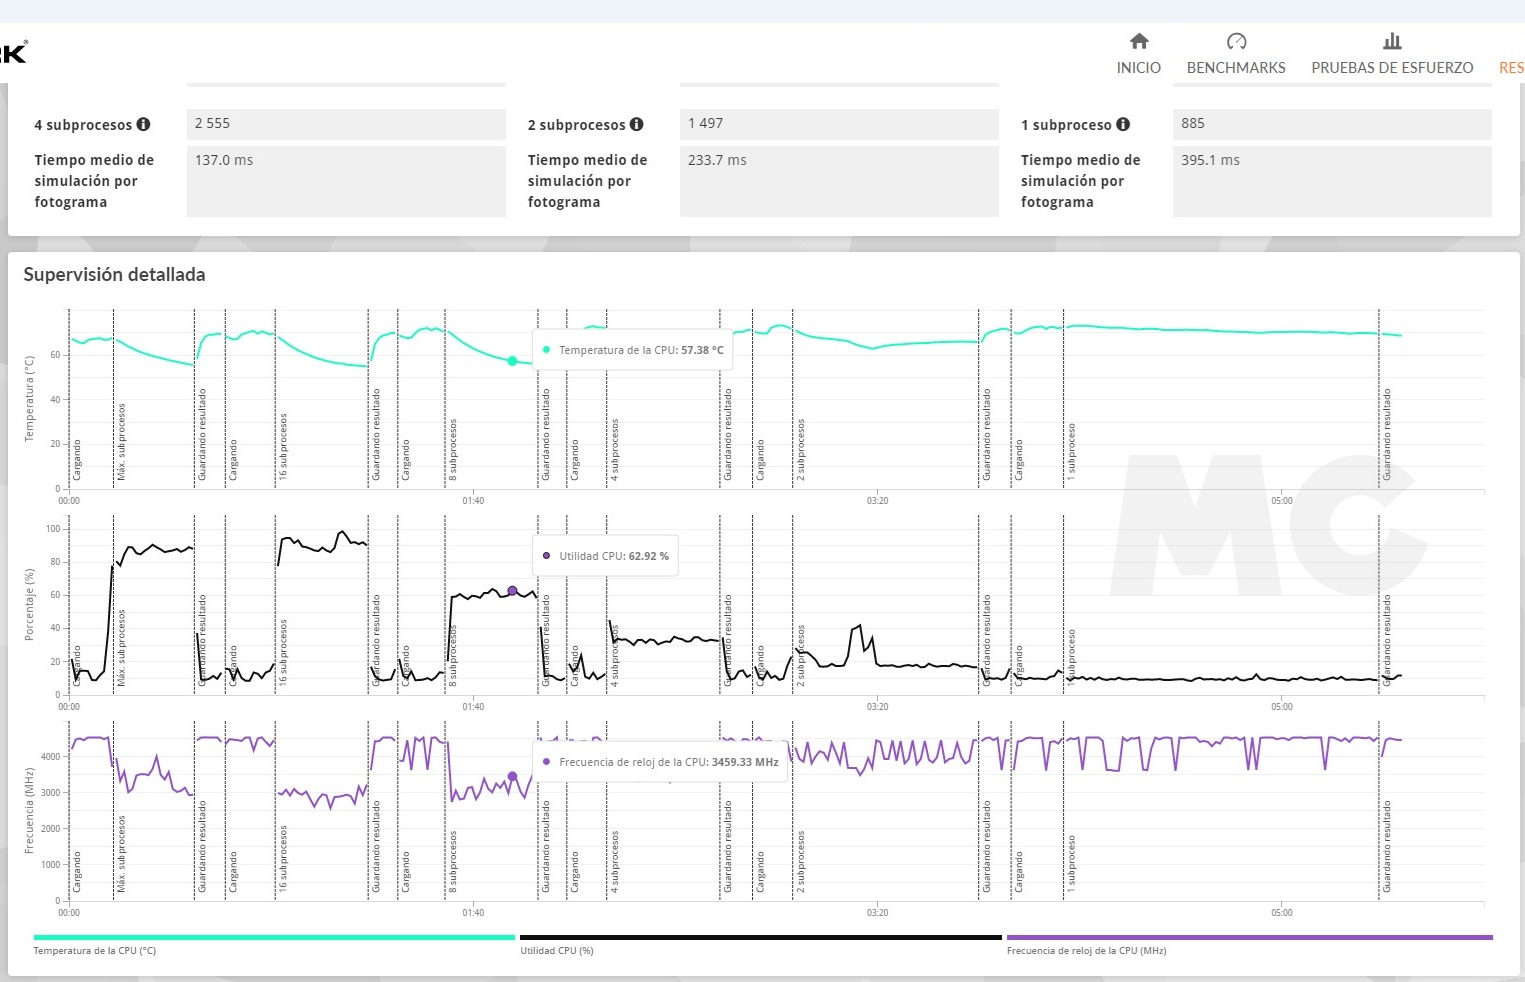This screenshot has height=982, width=1525.
Task: Click the BENCHMARKS text label
Action: click(x=1236, y=68)
